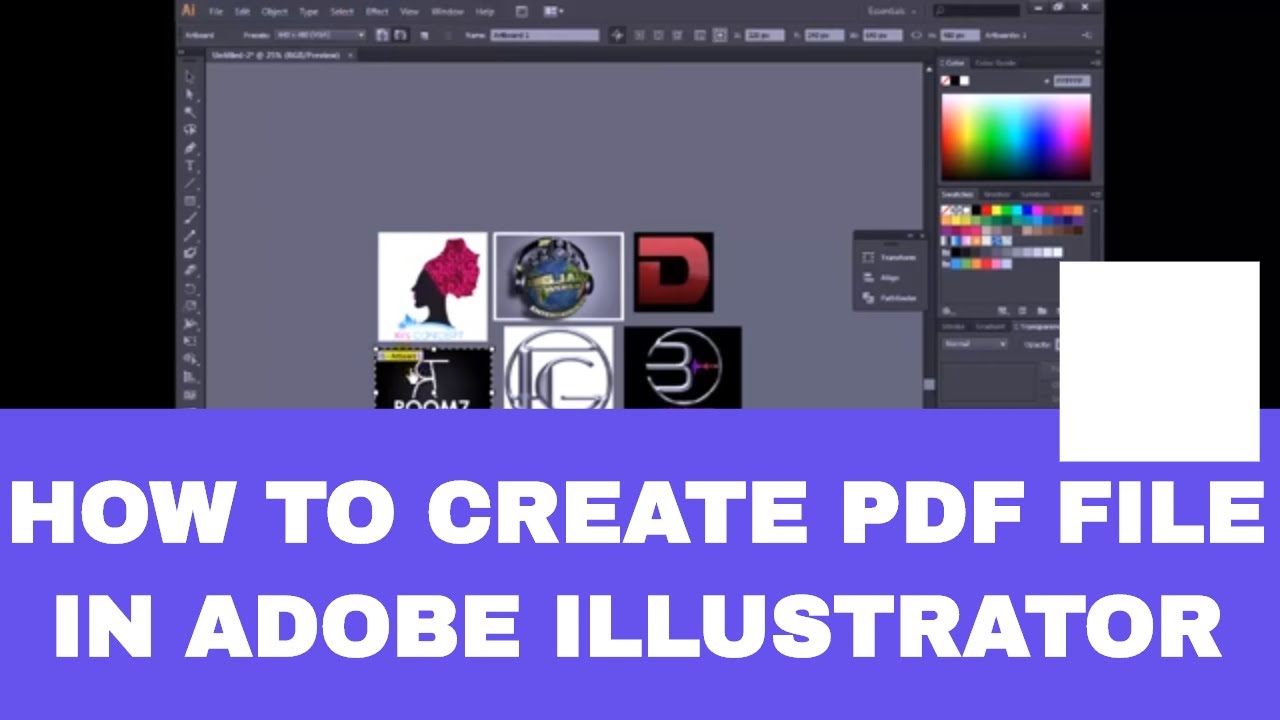Select the Paintbrush tool
The width and height of the screenshot is (1280, 720).
click(190, 218)
